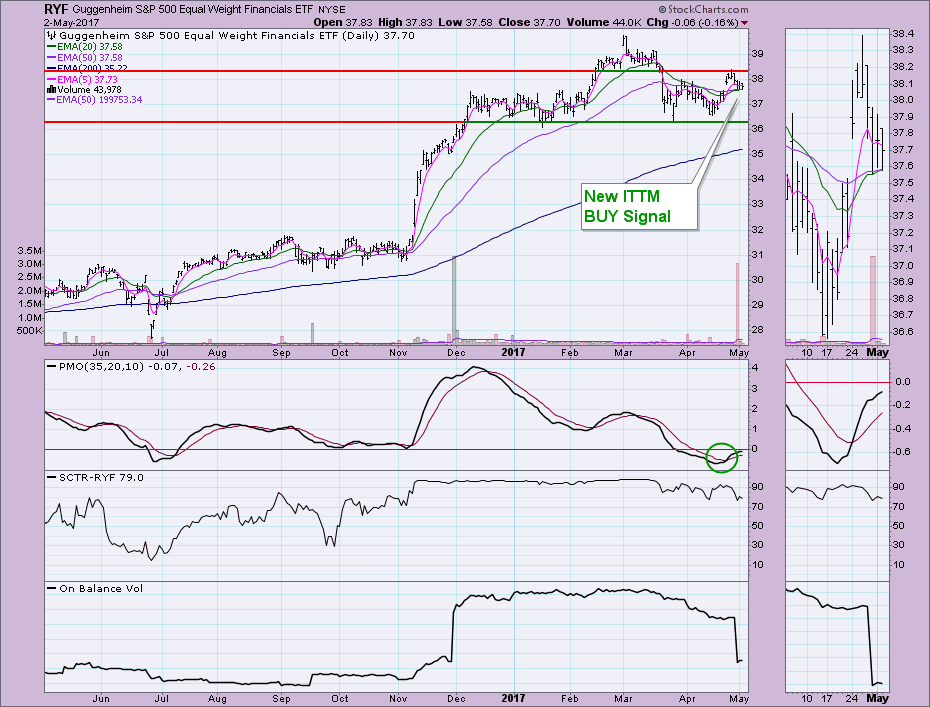Viewport: 930px width, 707px height.
Task: Click the purple EMA(50) 37.58 legend entry
Action: click(x=85, y=58)
